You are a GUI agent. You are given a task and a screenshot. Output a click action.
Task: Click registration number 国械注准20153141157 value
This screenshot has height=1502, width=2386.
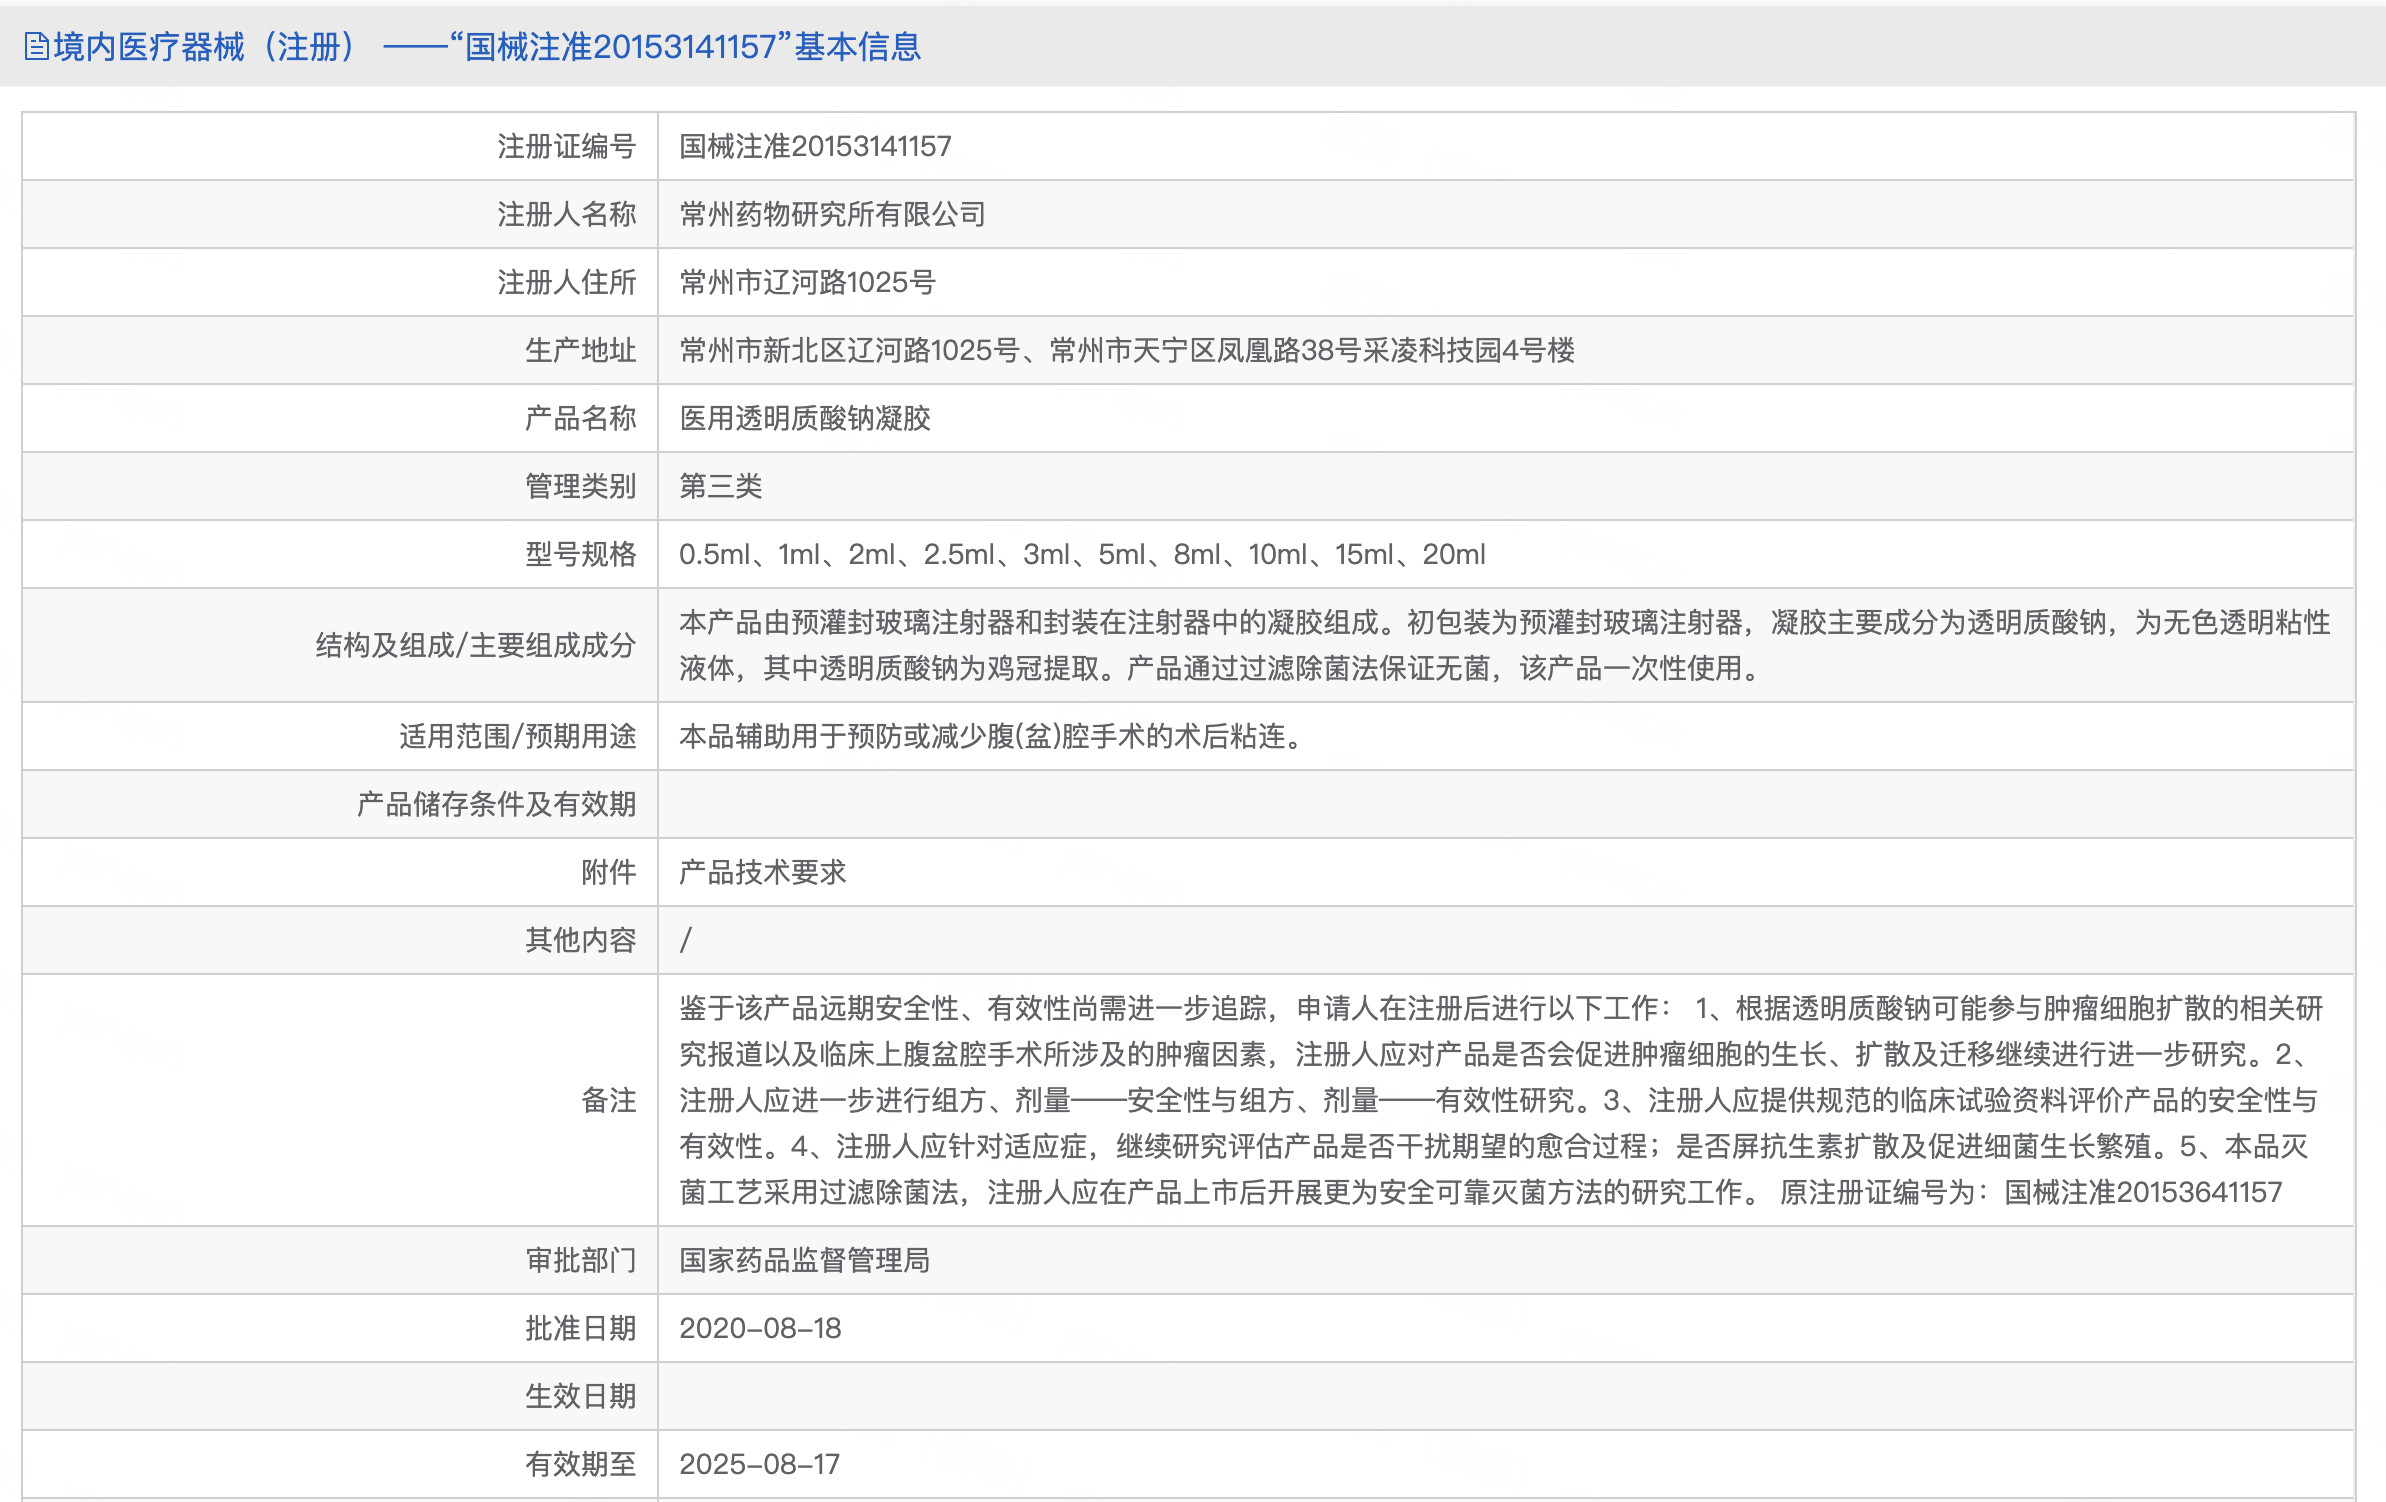[815, 147]
